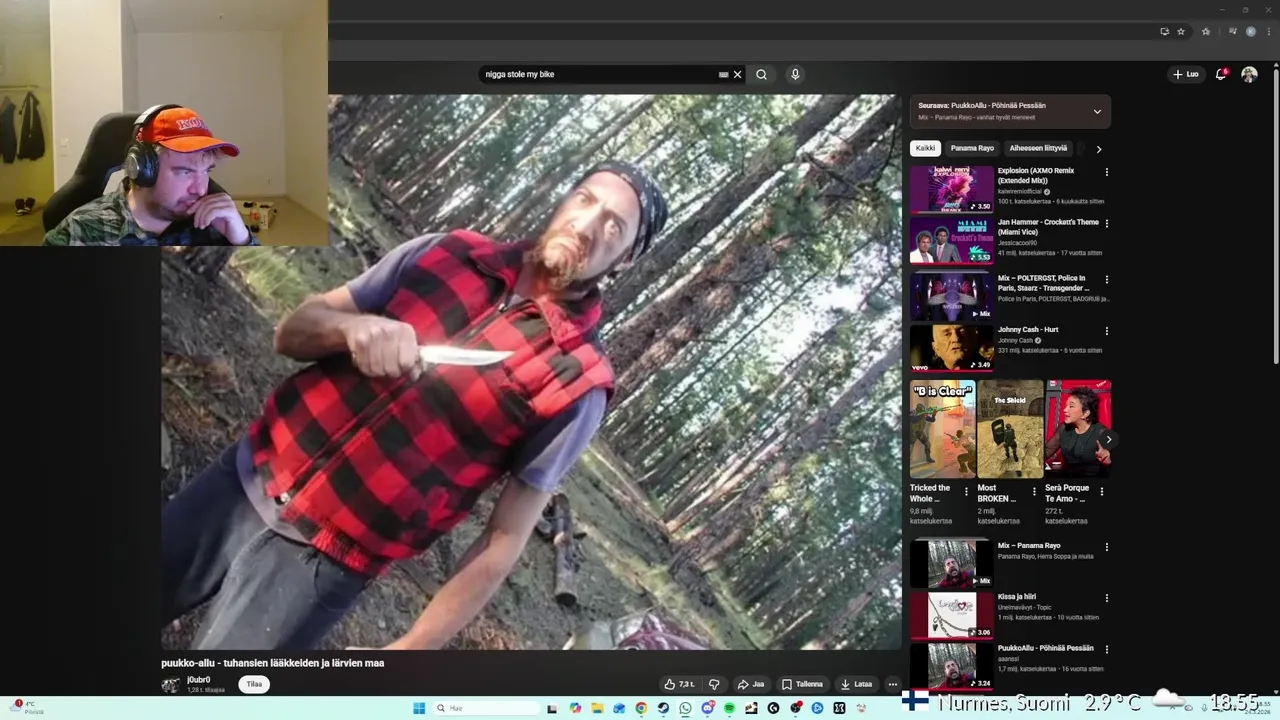The width and height of the screenshot is (1280, 720).
Task: Click inside the YouTube search field
Action: [598, 74]
